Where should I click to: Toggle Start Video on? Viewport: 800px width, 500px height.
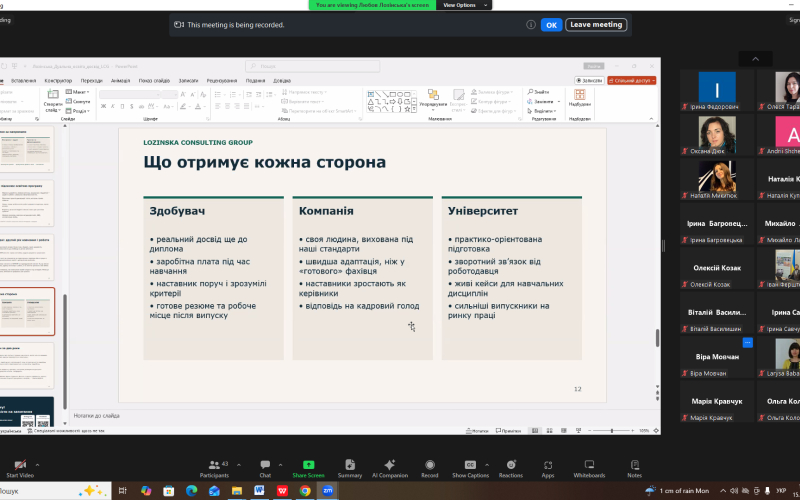pos(20,465)
